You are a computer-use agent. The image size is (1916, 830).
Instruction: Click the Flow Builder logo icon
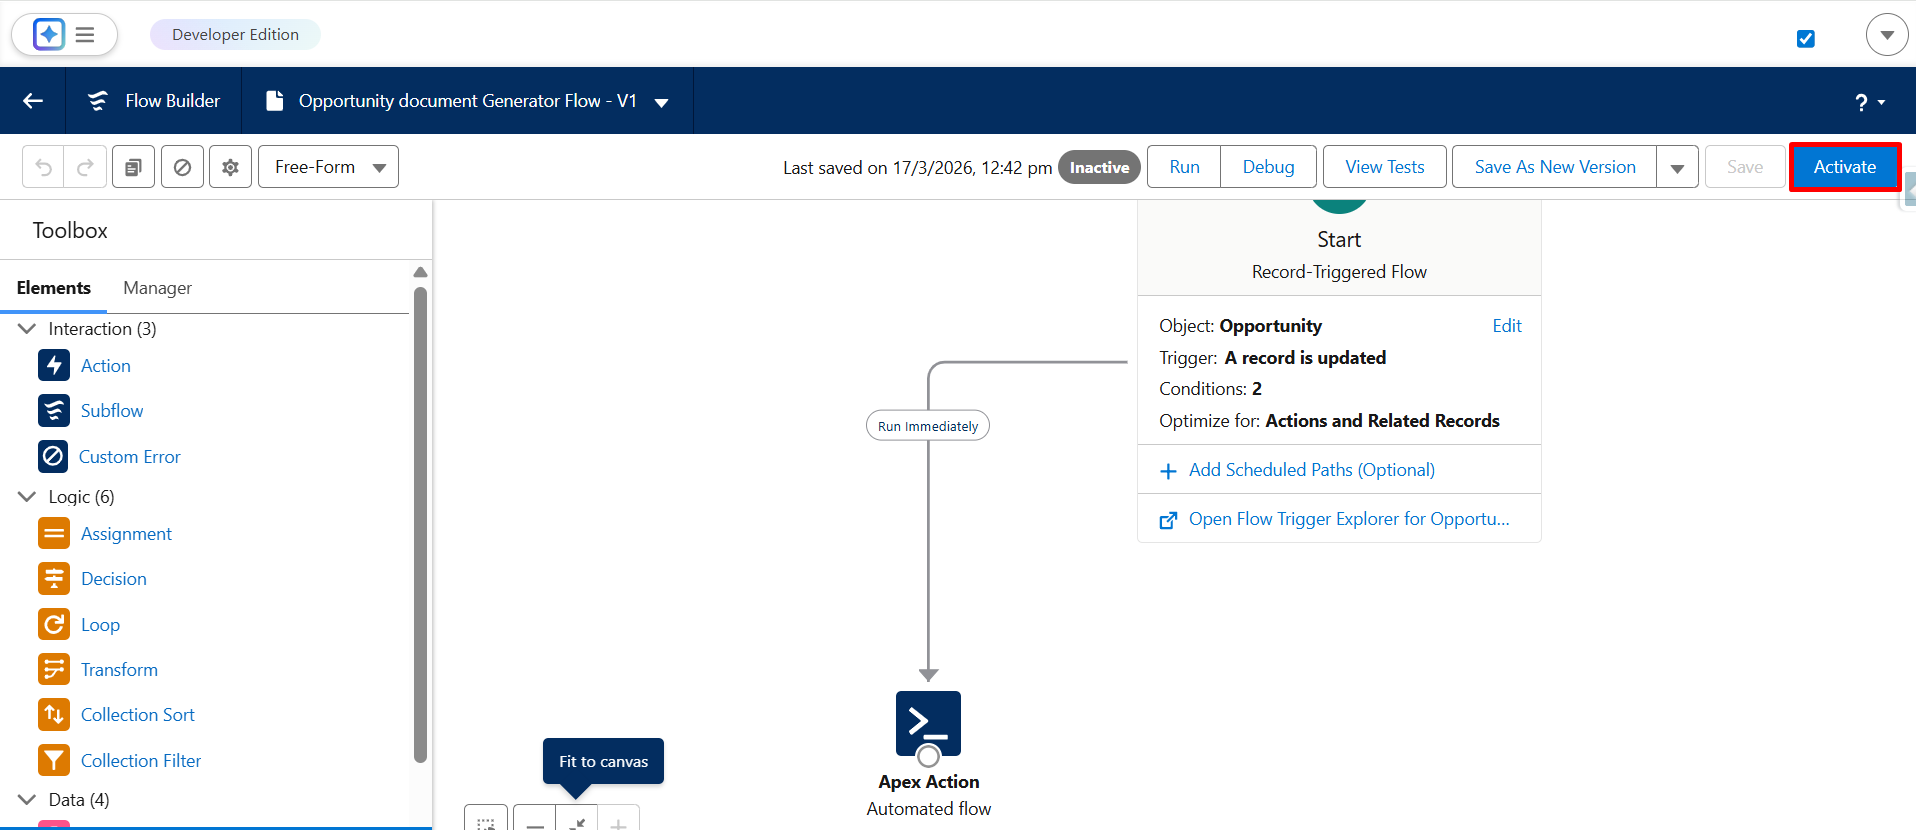click(97, 101)
